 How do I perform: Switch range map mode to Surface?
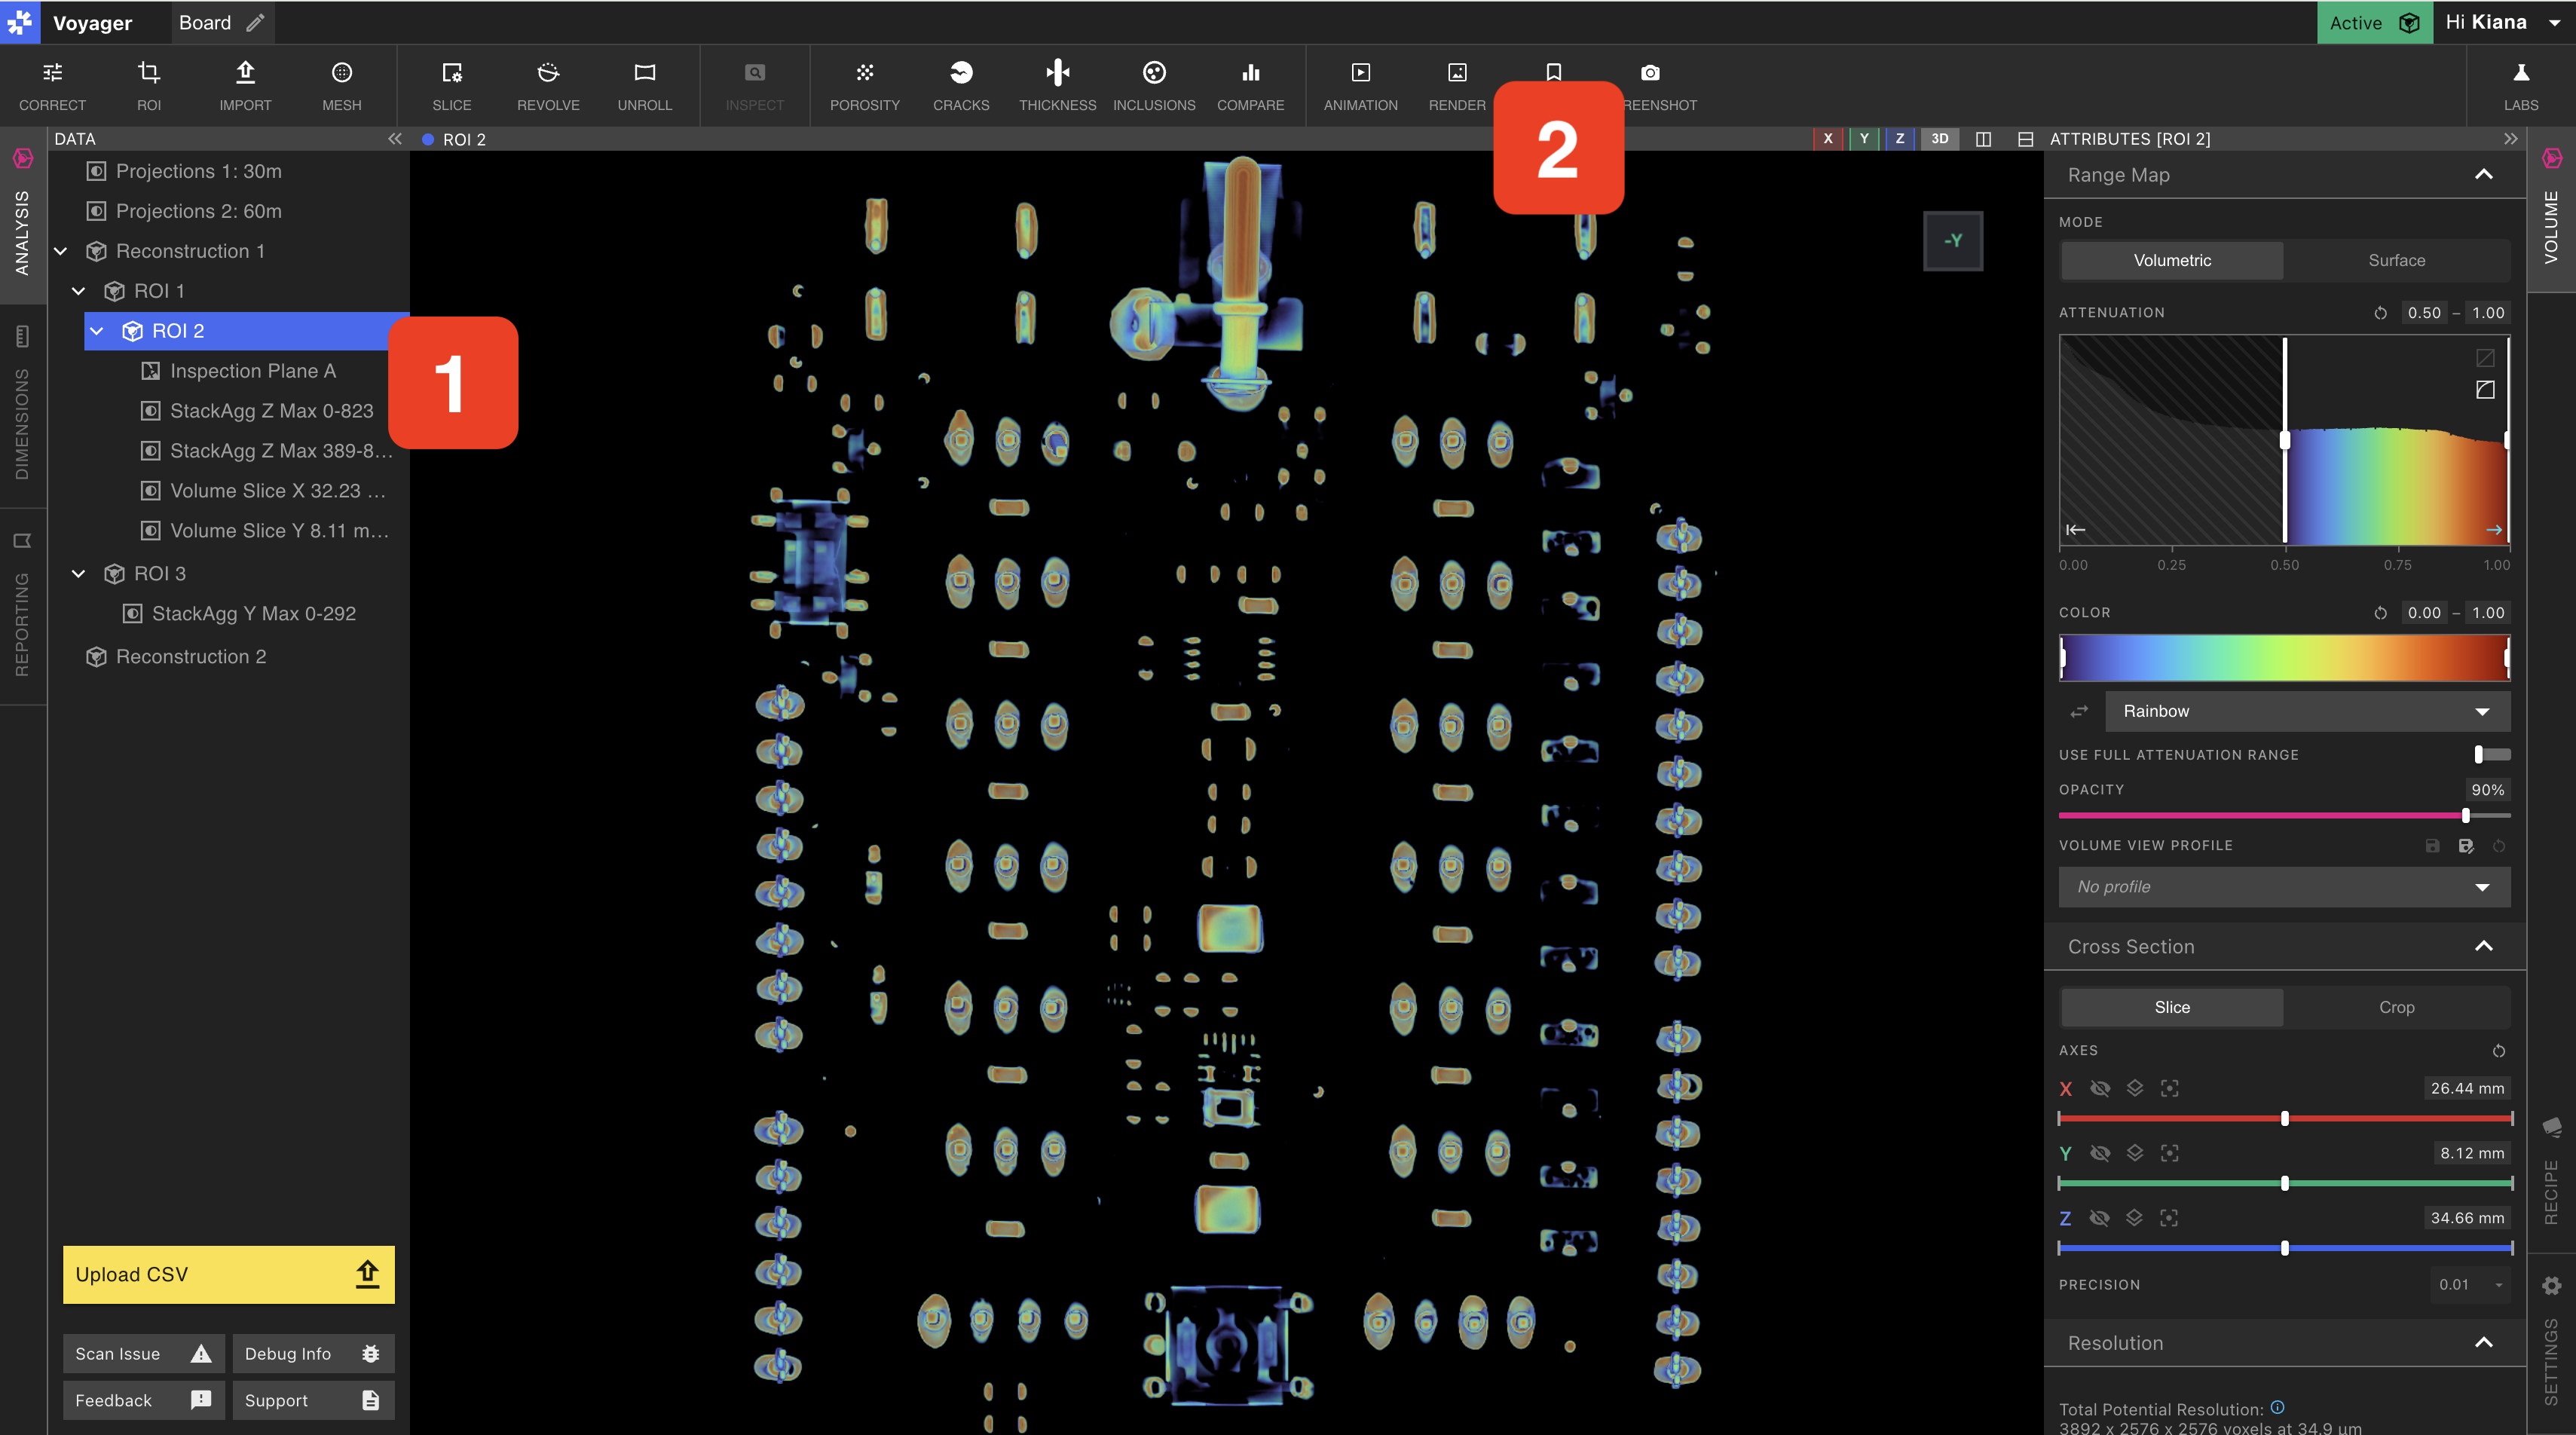(2396, 260)
